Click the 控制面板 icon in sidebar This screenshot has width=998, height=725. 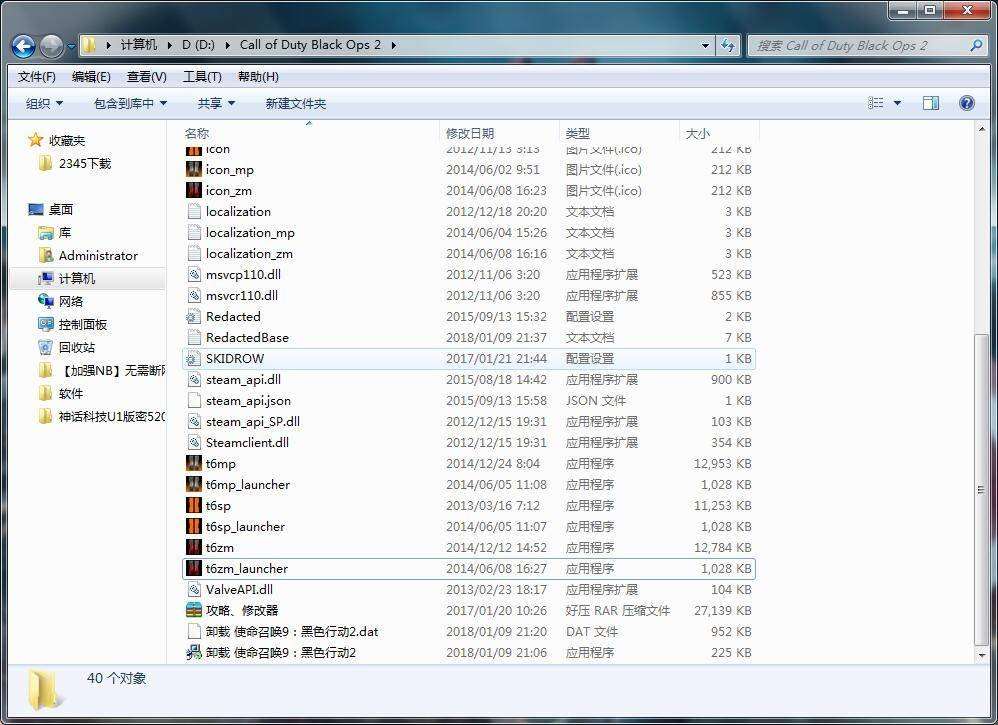[x=45, y=325]
